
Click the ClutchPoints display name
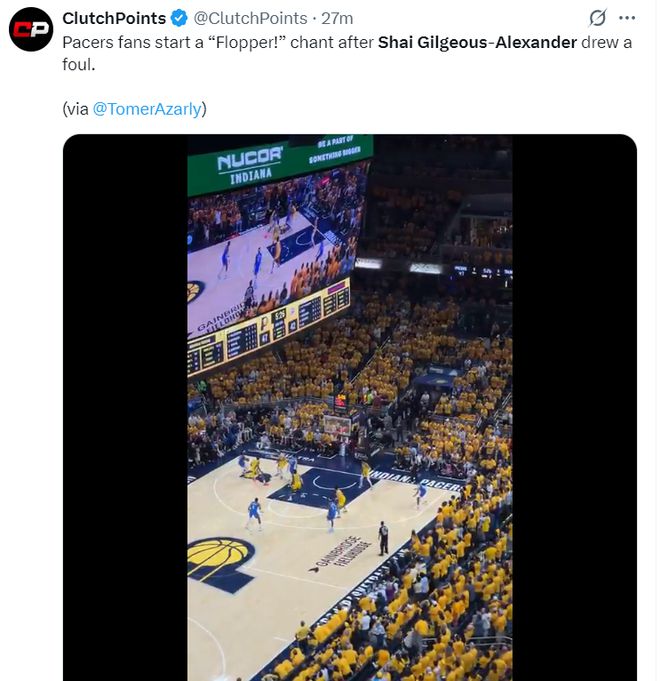click(114, 18)
